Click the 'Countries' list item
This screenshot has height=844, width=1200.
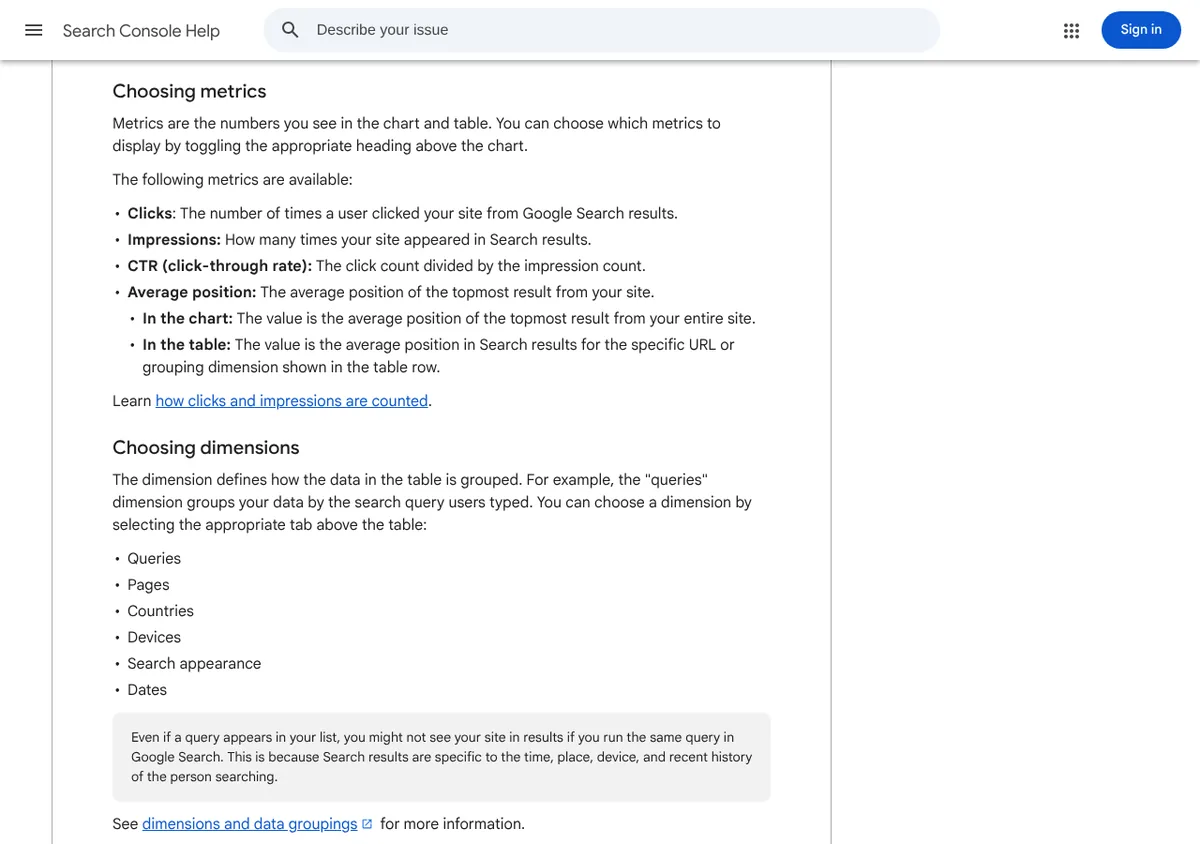(x=160, y=610)
